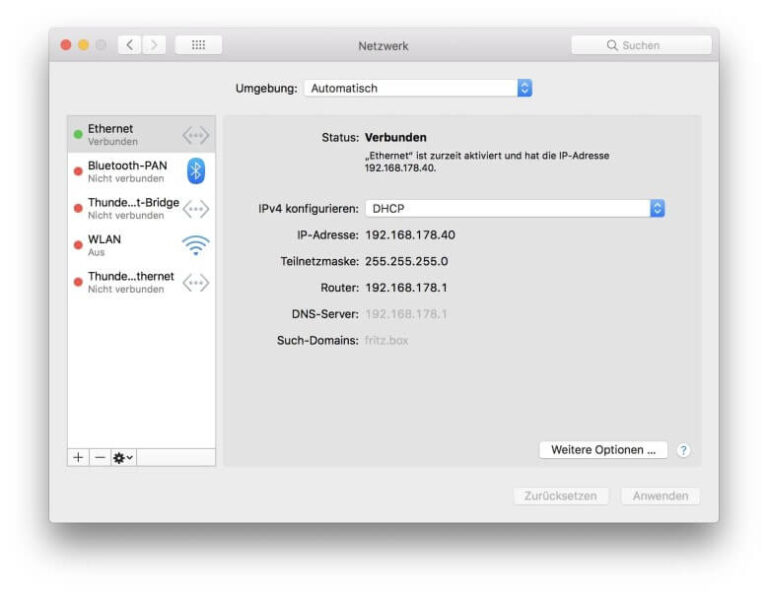Select the Bluetooth-PAN service
This screenshot has height=593, width=768.
pos(141,171)
